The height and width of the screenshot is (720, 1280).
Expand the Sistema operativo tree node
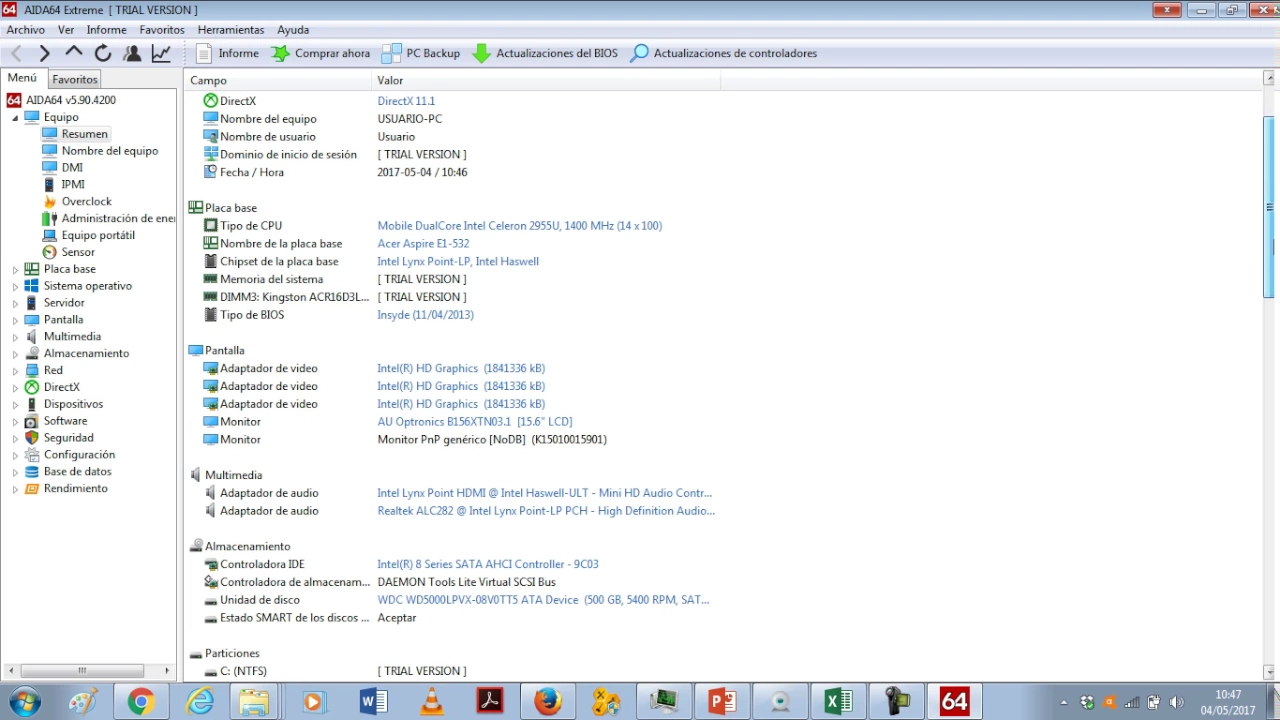(15, 287)
